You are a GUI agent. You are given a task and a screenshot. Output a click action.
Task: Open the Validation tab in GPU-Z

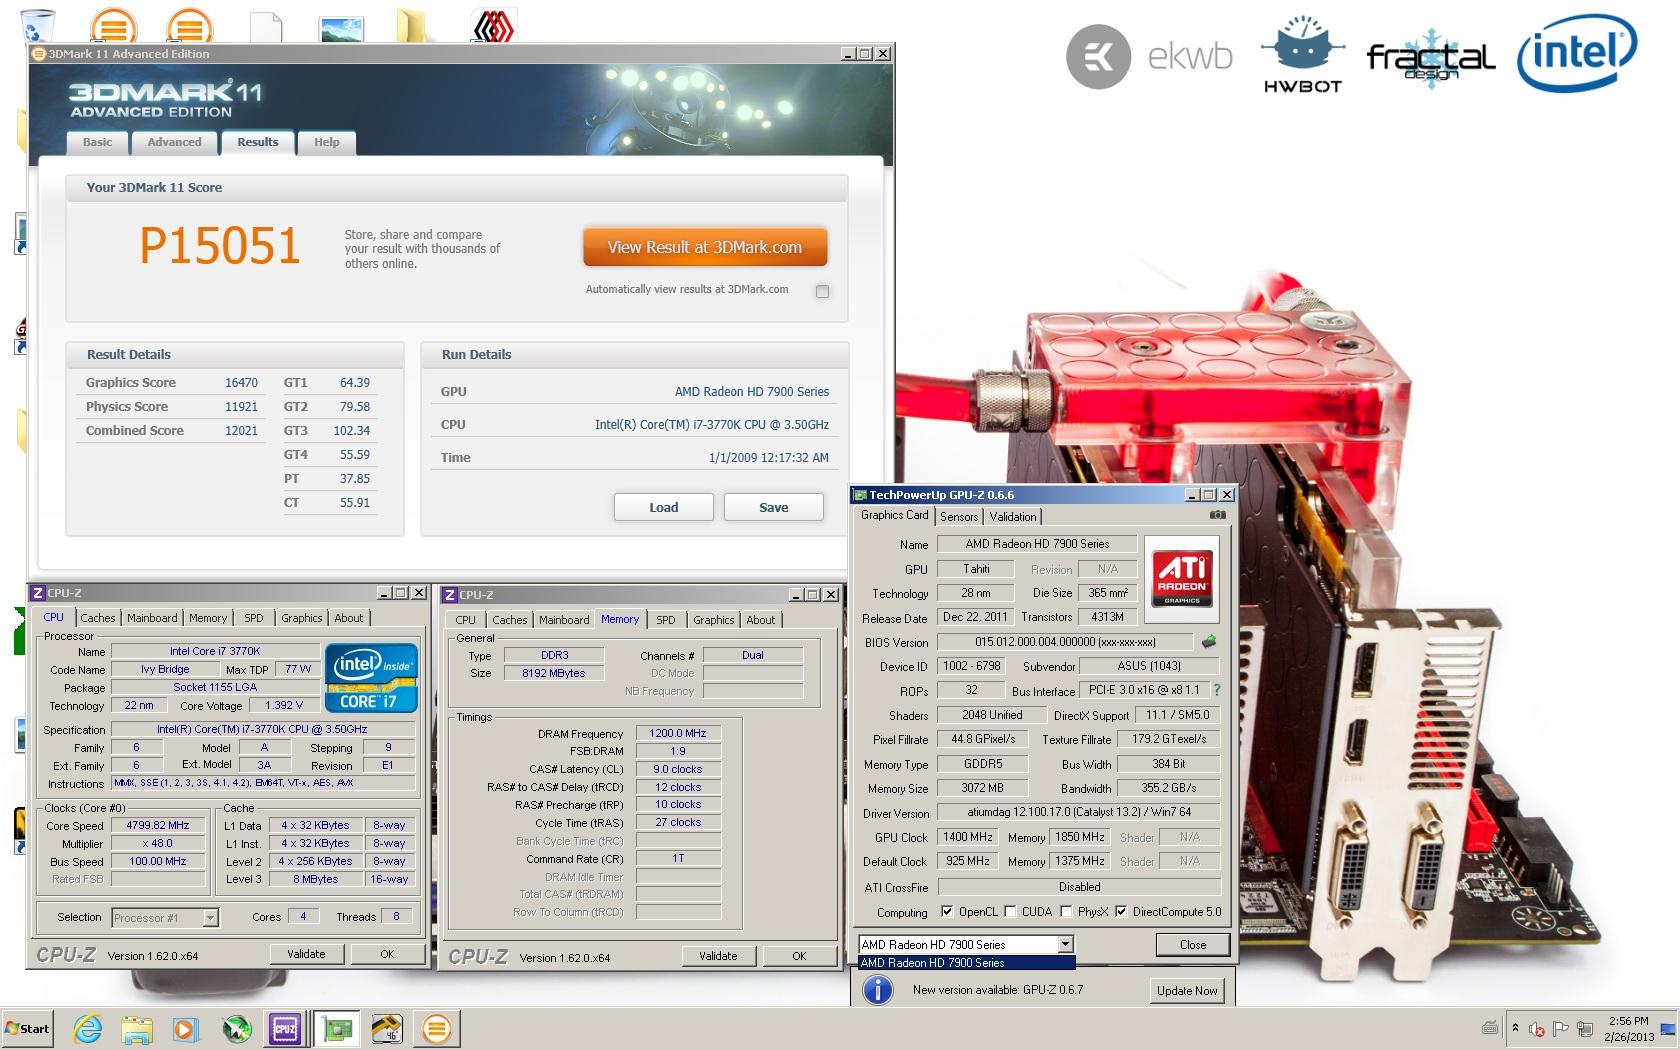(1013, 517)
